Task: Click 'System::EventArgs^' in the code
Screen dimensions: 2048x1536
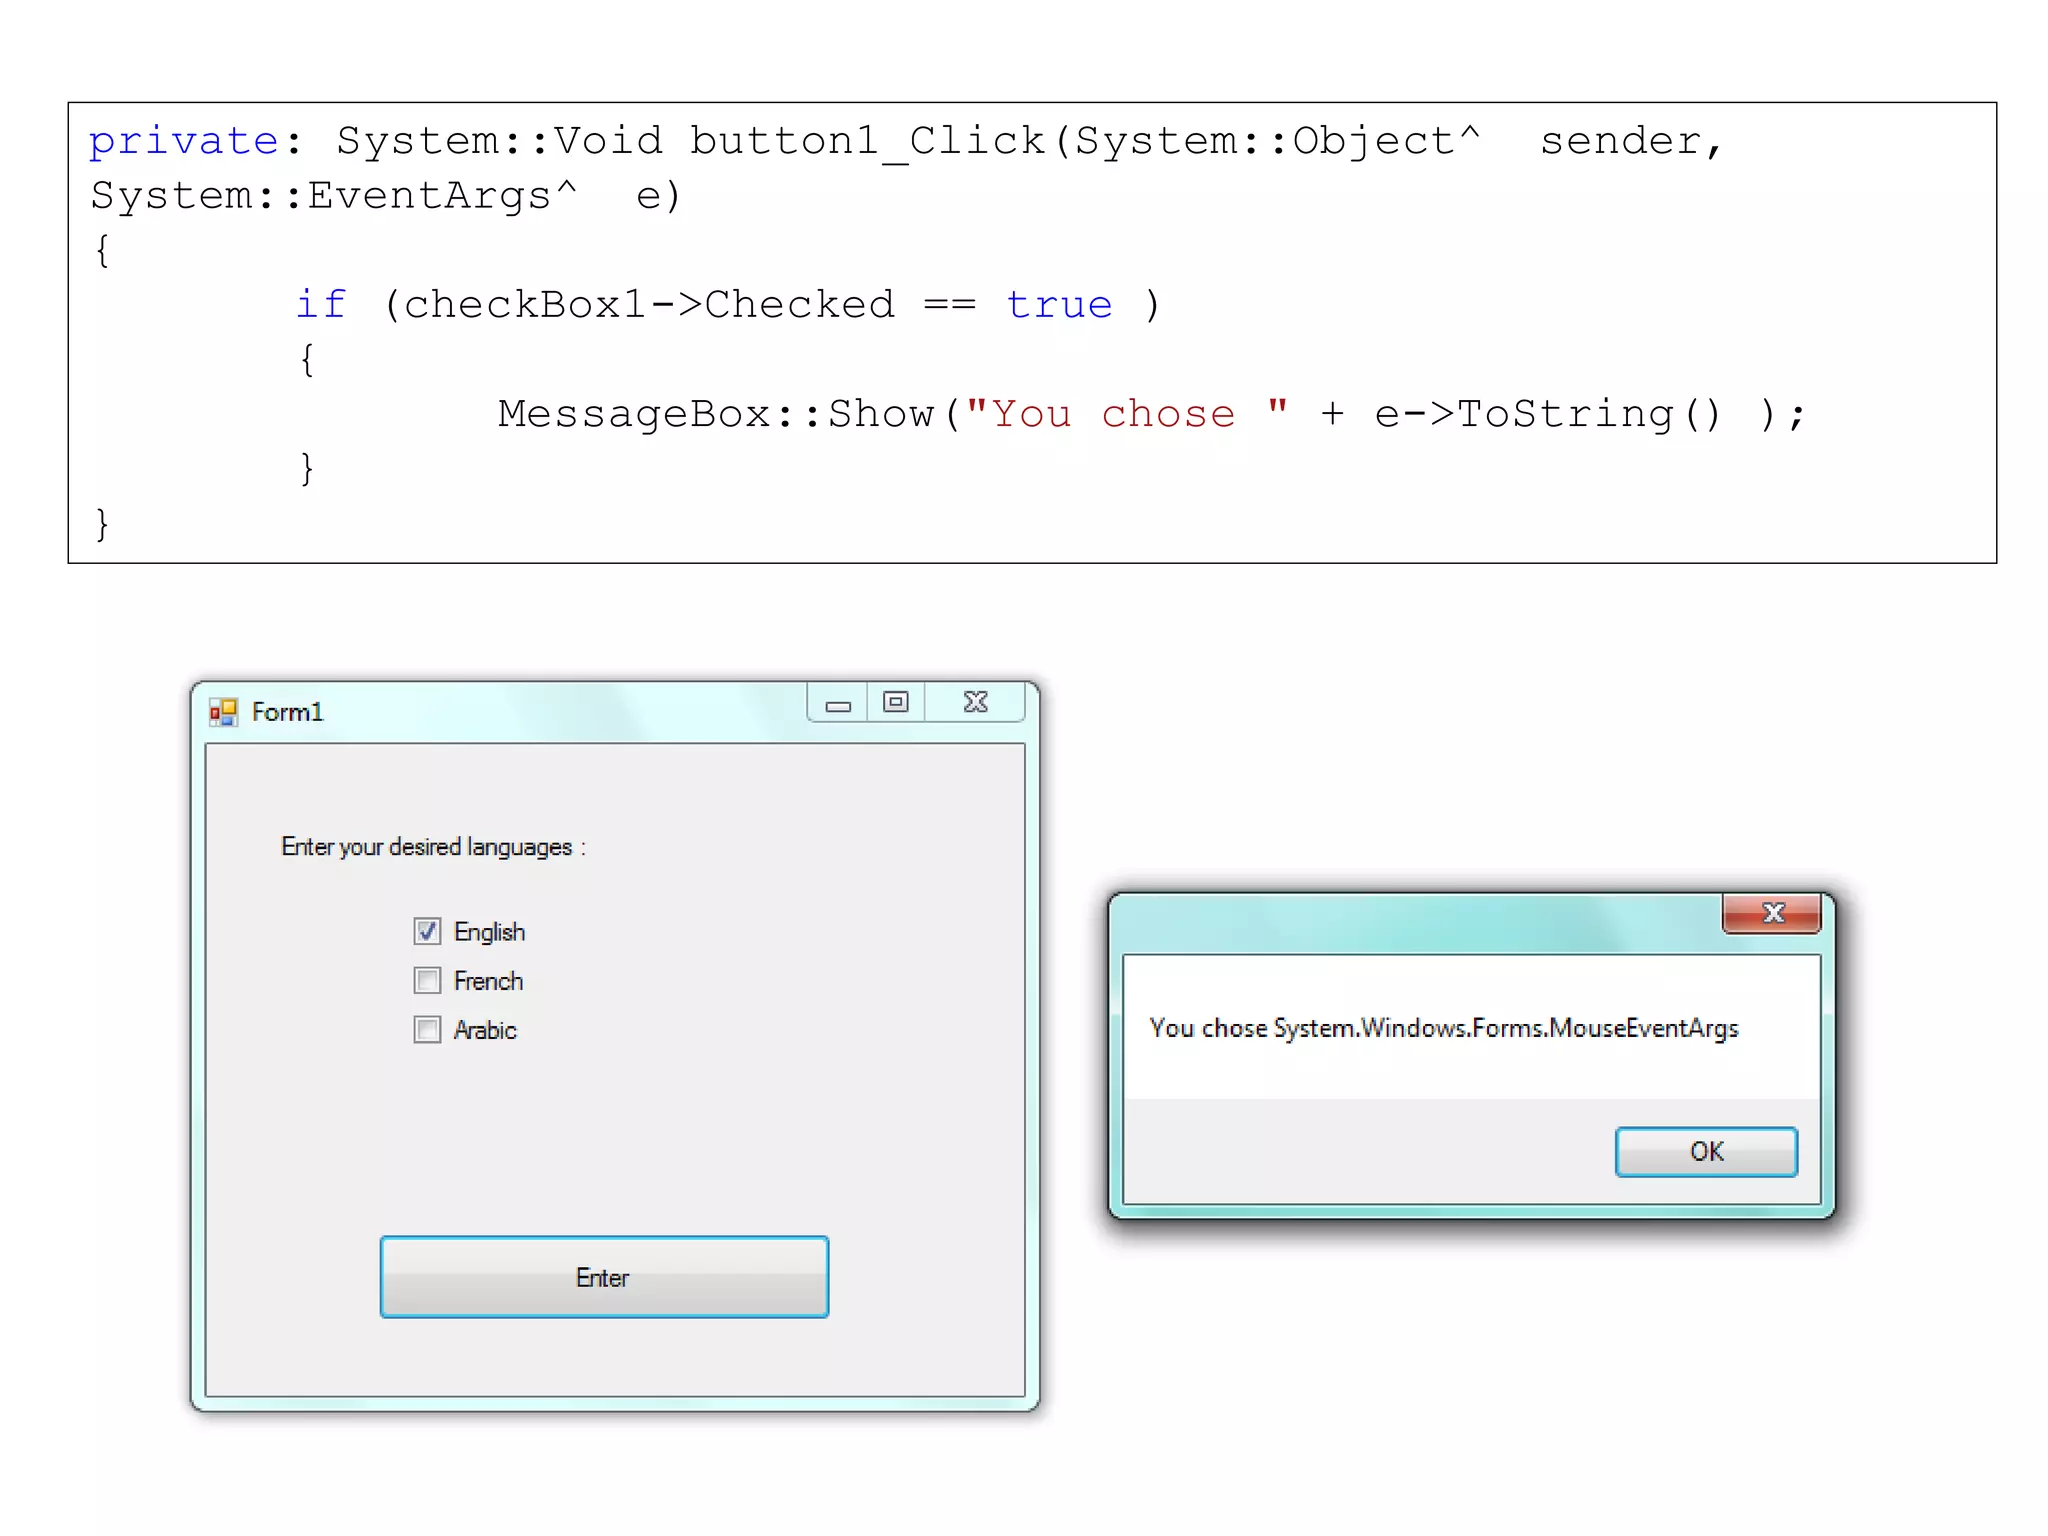Action: tap(333, 196)
